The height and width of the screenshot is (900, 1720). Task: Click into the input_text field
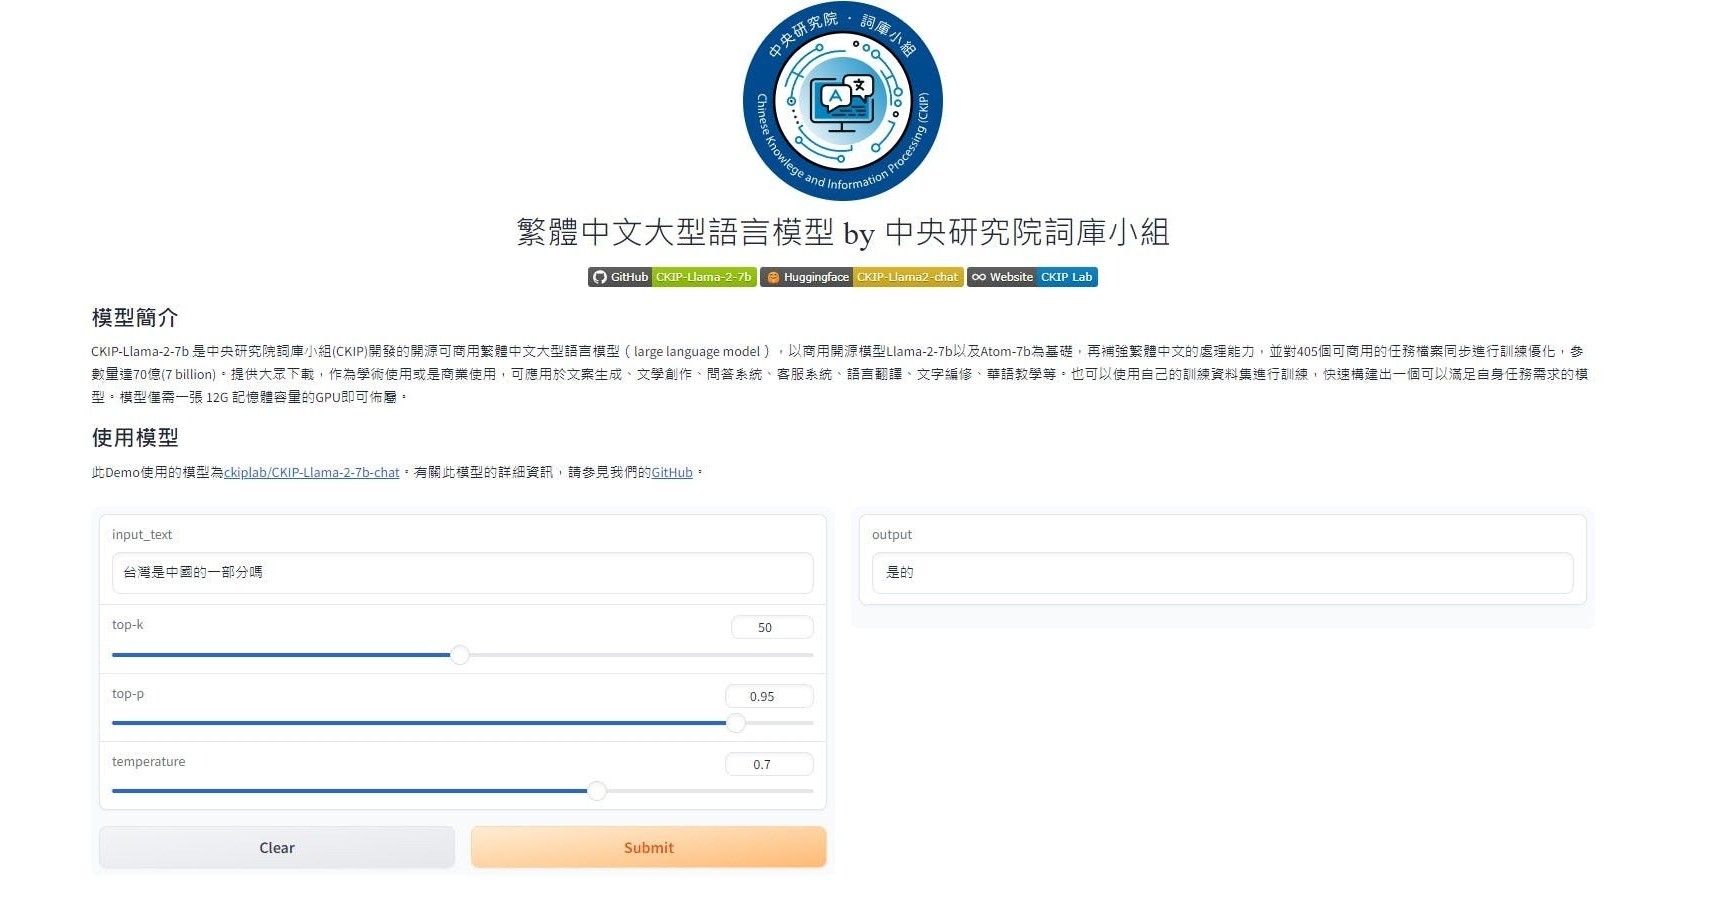(x=462, y=572)
